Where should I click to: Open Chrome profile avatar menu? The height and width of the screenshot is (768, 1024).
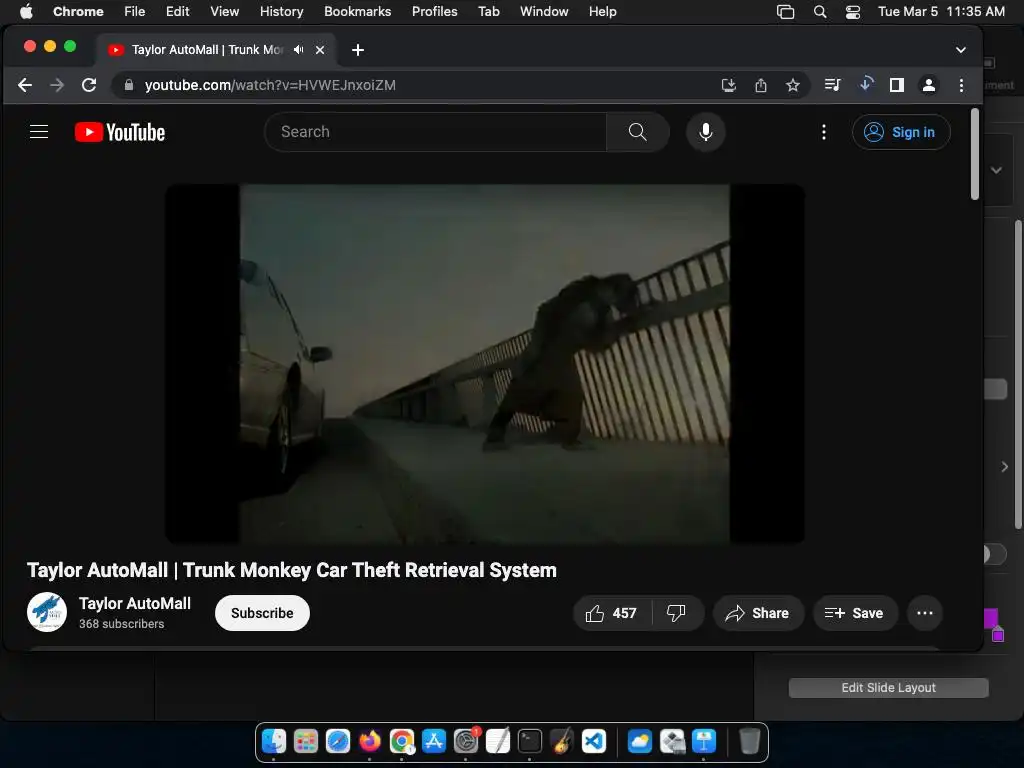[x=929, y=85]
